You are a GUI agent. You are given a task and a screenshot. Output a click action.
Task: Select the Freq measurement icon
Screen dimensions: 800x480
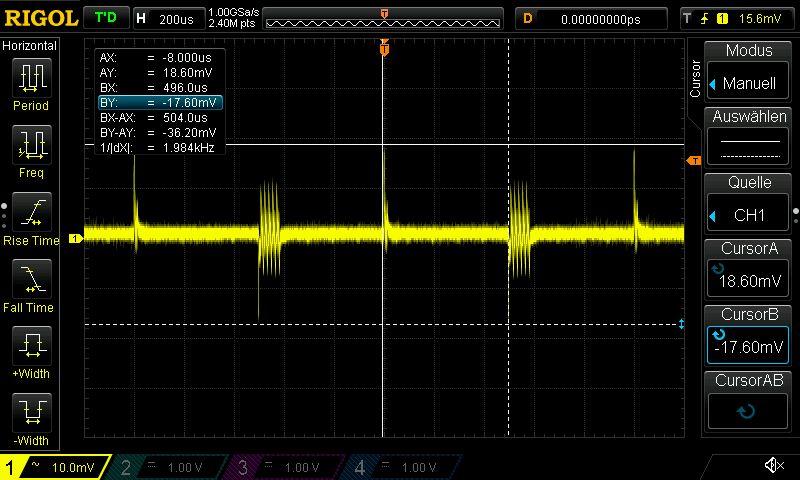tap(31, 145)
